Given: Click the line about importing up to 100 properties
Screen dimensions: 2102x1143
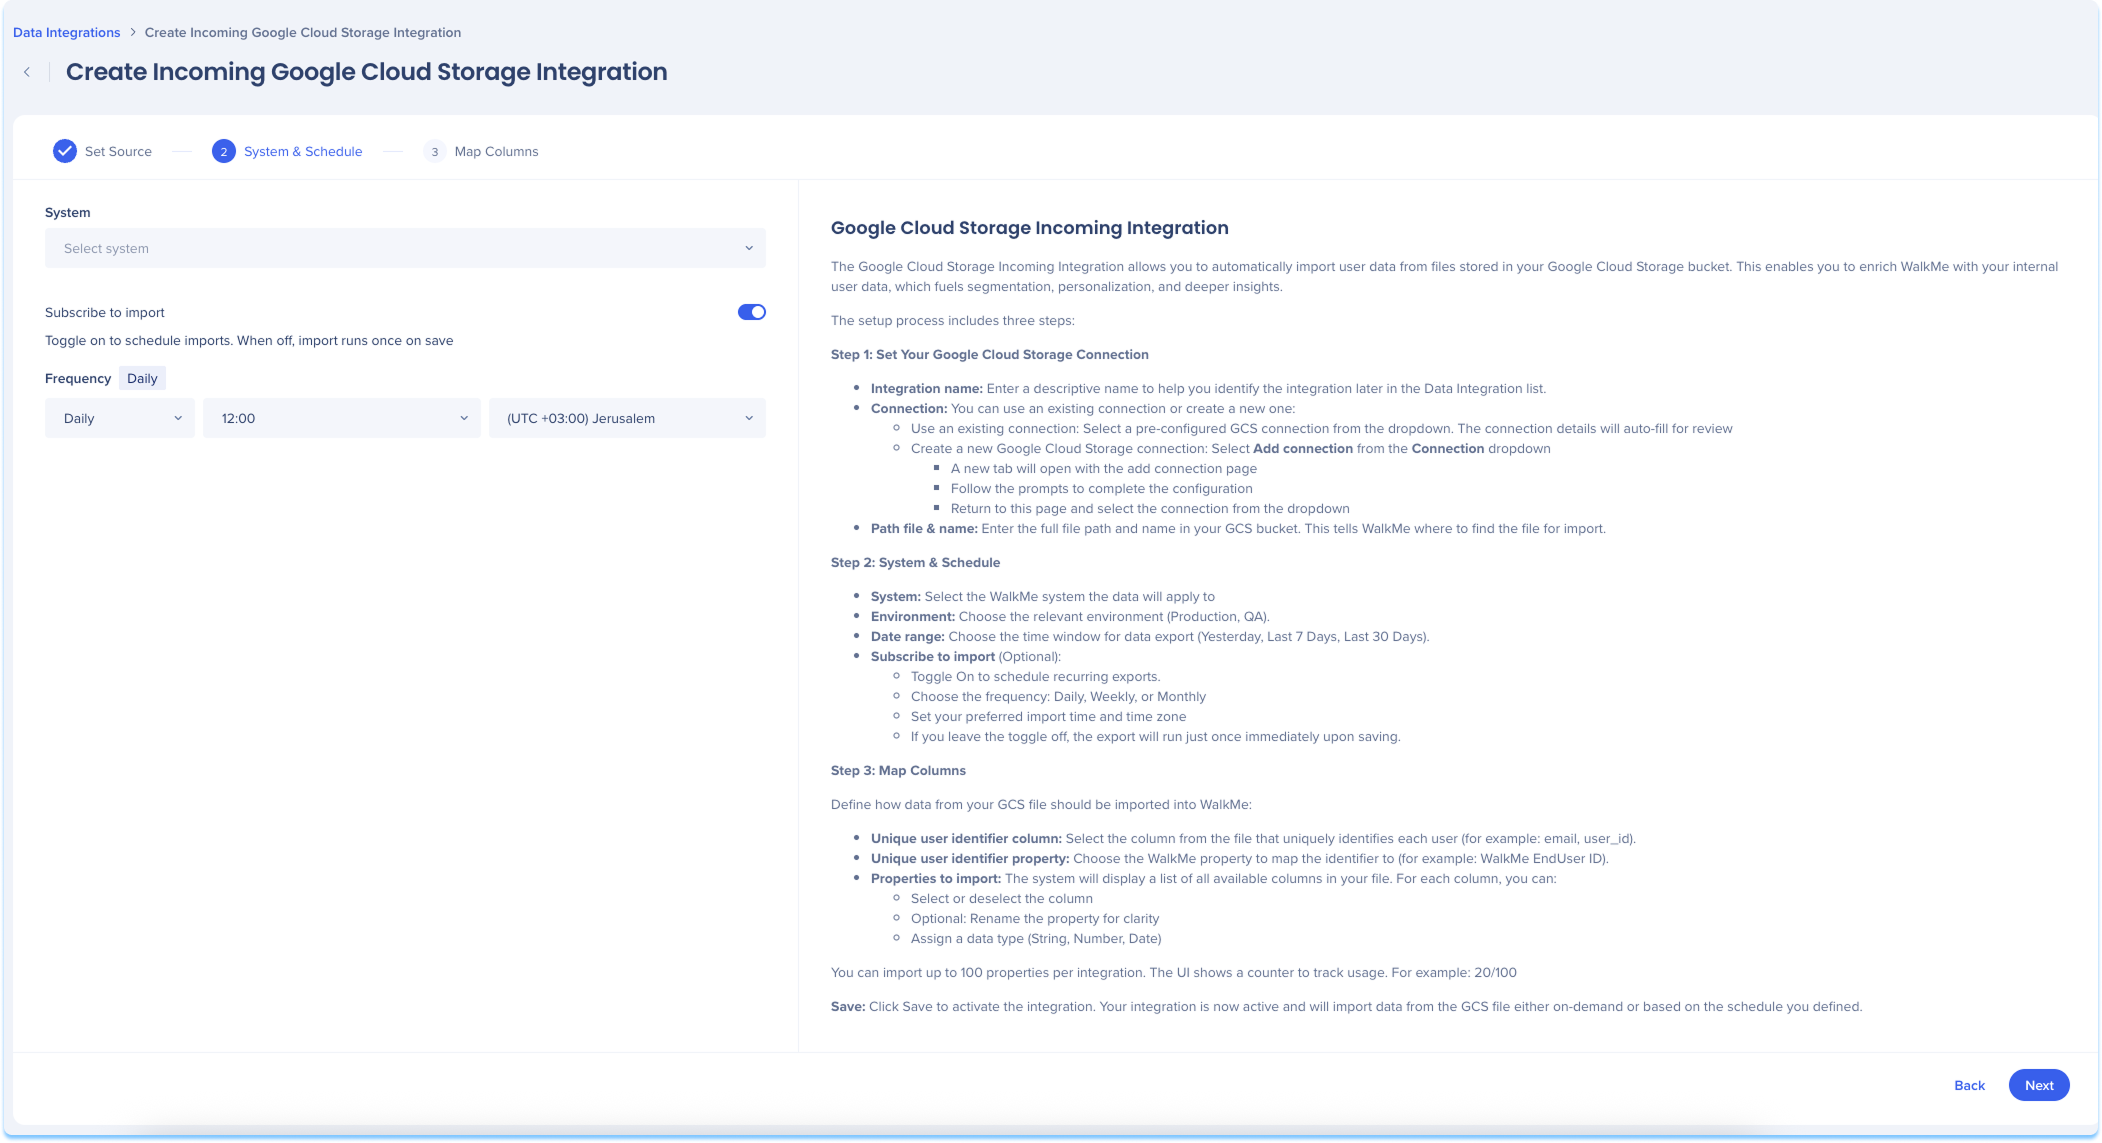Looking at the screenshot, I should [x=1174, y=972].
